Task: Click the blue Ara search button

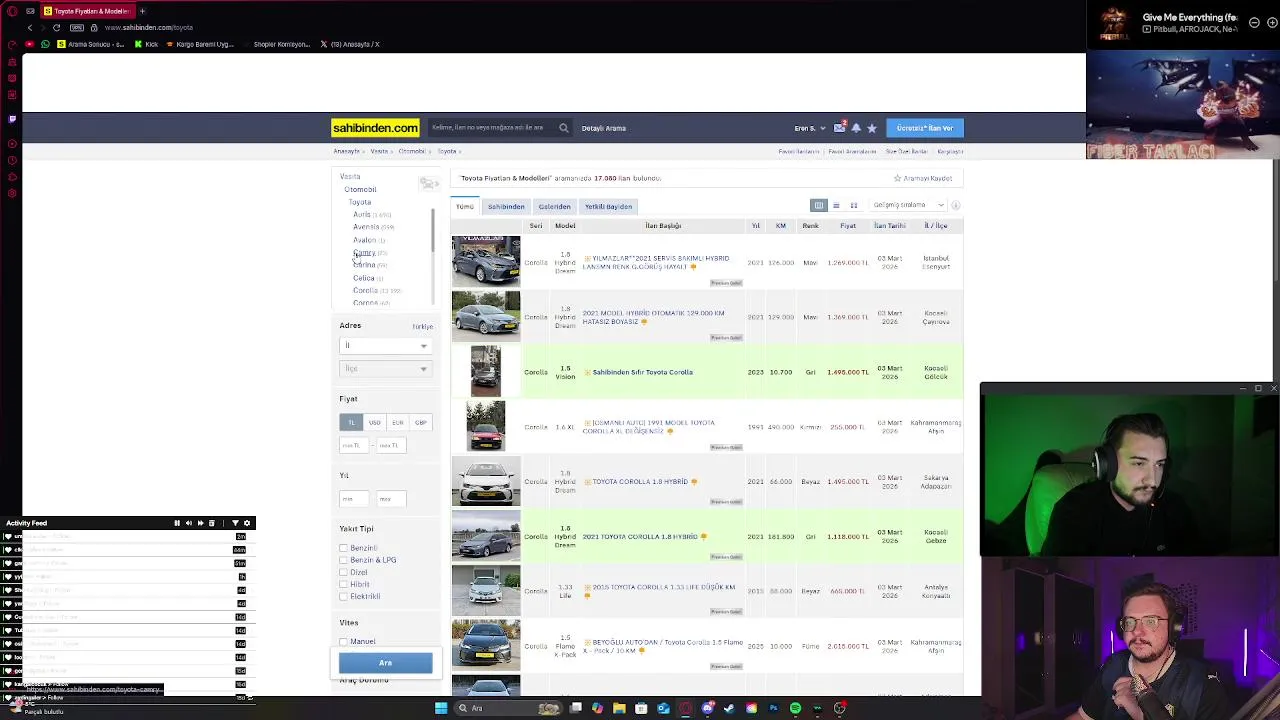Action: pos(385,663)
